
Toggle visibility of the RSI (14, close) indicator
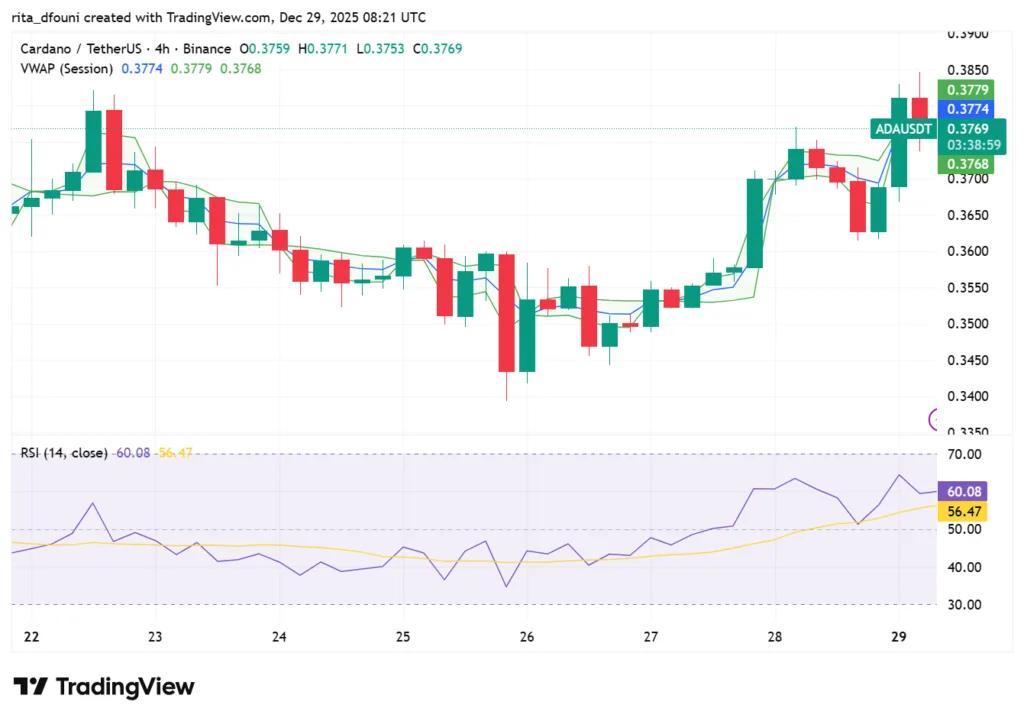[62, 452]
